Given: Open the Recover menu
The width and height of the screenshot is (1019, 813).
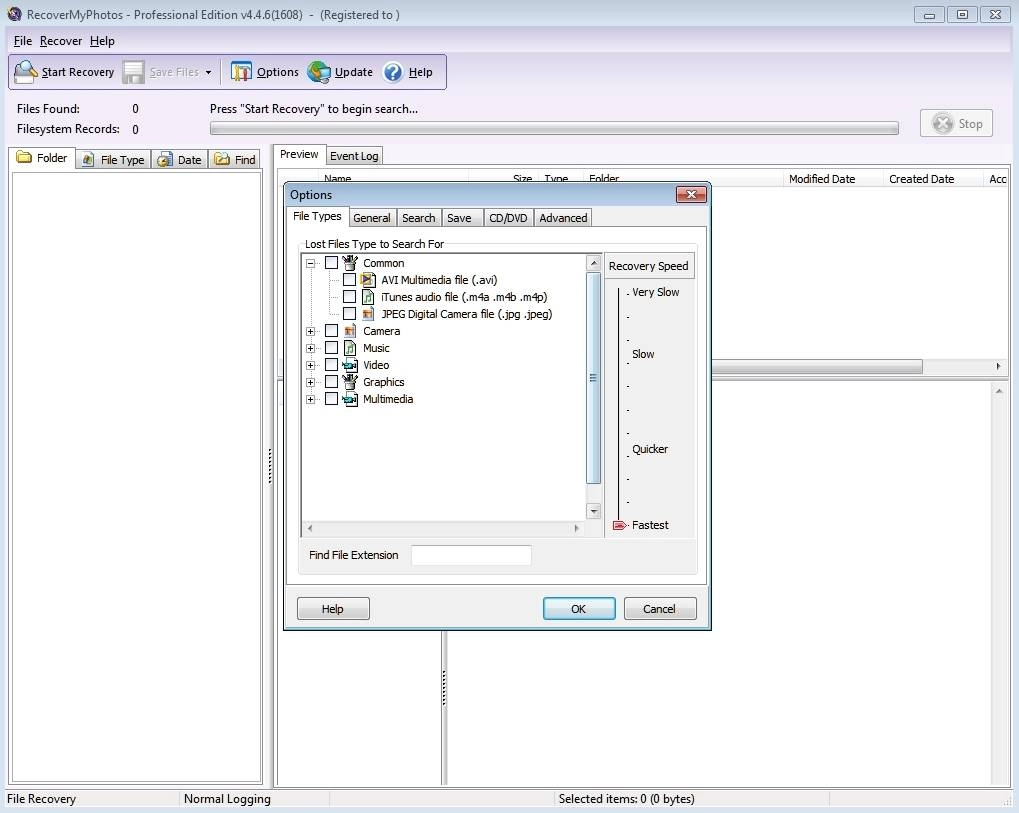Looking at the screenshot, I should pyautogui.click(x=60, y=41).
